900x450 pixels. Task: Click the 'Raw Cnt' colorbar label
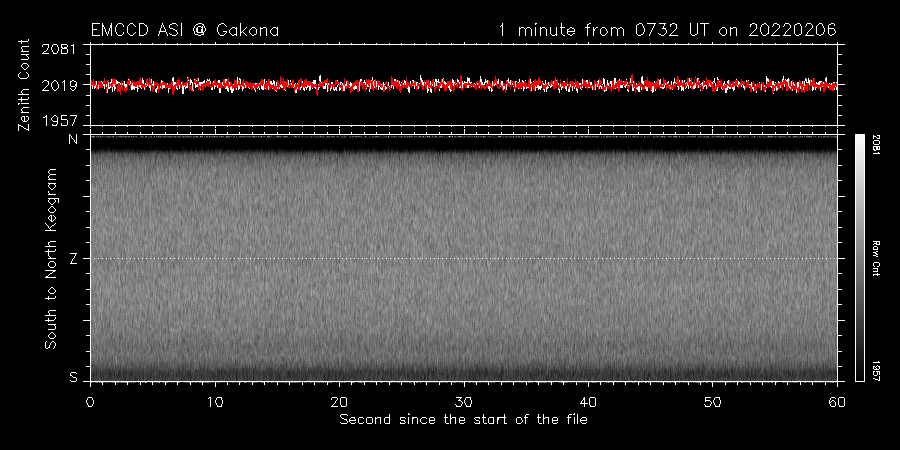pos(876,258)
